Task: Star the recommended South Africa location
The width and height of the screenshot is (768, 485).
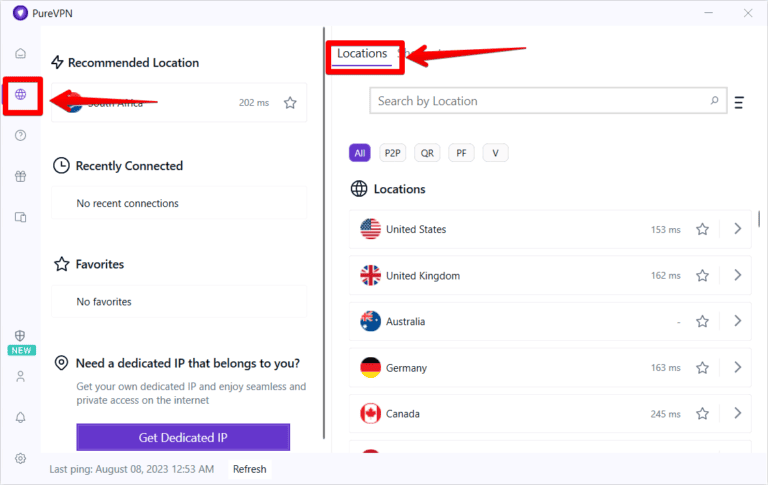Action: pyautogui.click(x=290, y=102)
